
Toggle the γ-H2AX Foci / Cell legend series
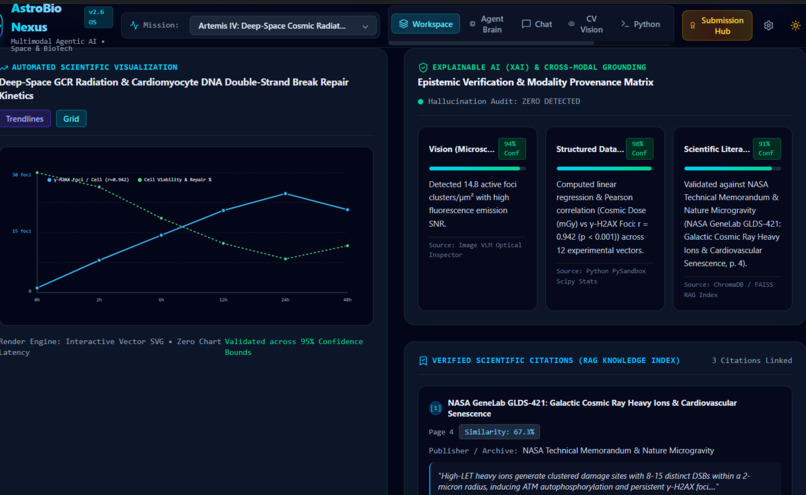(88, 180)
